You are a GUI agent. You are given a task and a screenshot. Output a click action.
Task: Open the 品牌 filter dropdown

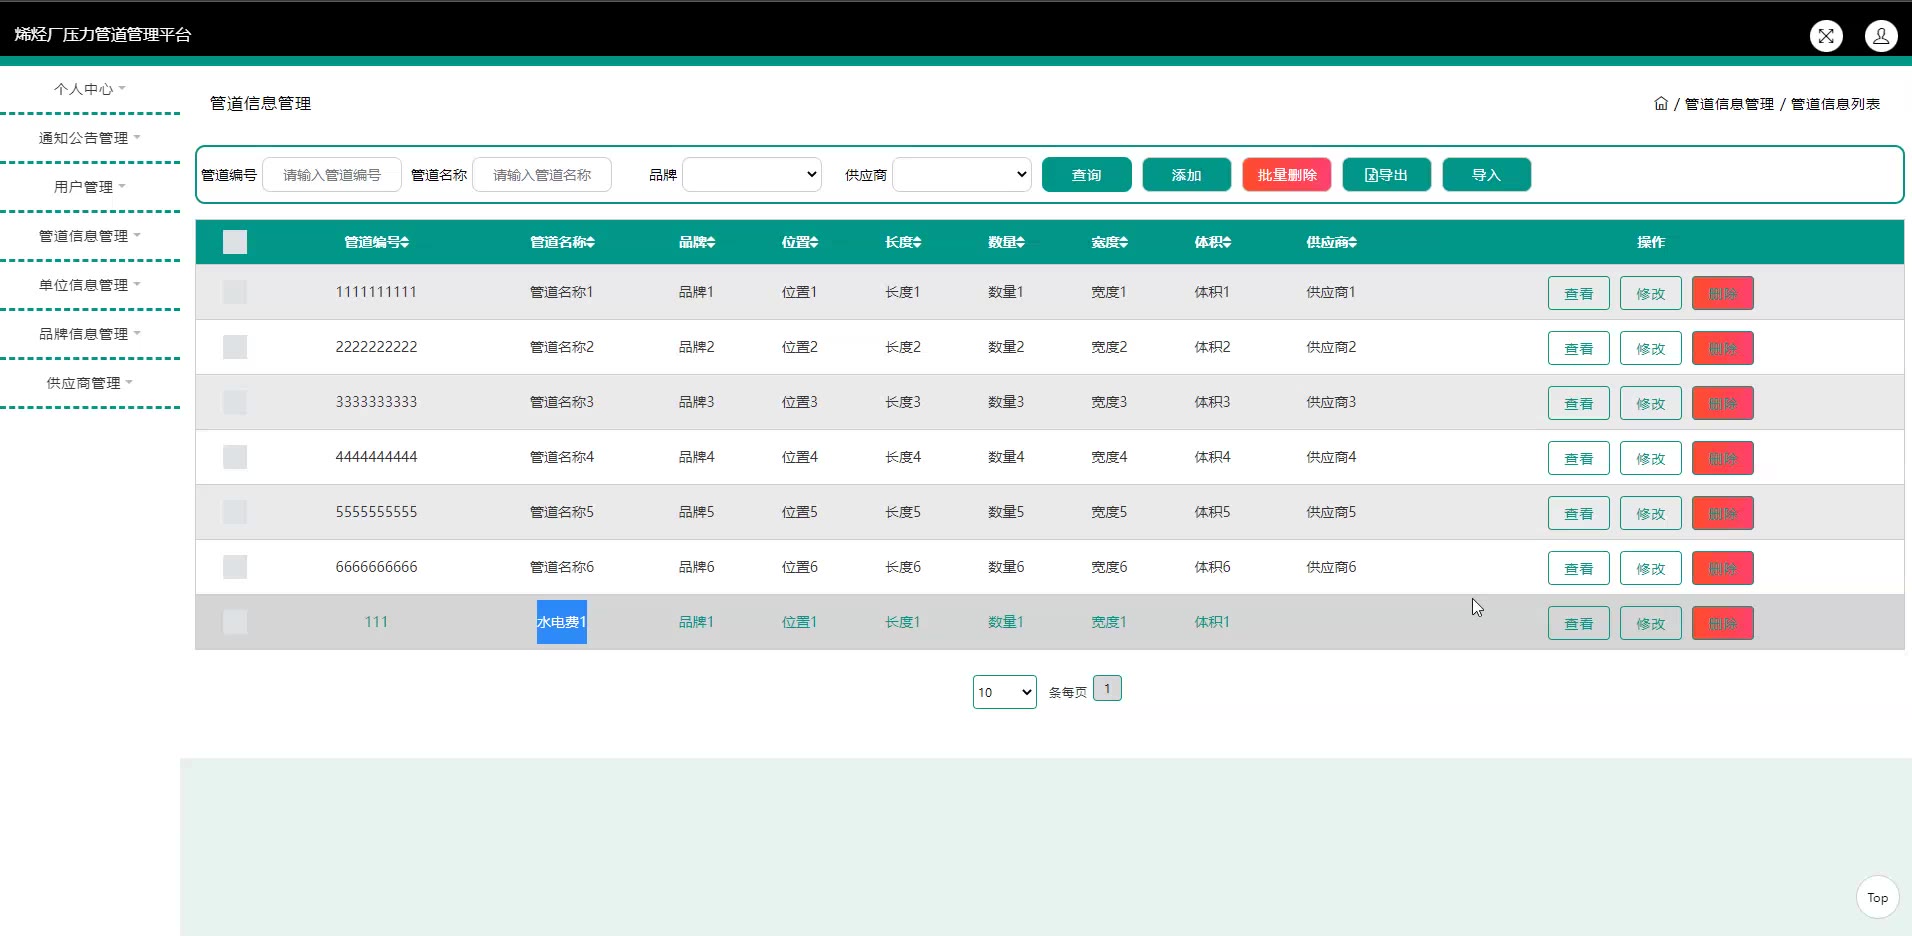(x=751, y=175)
